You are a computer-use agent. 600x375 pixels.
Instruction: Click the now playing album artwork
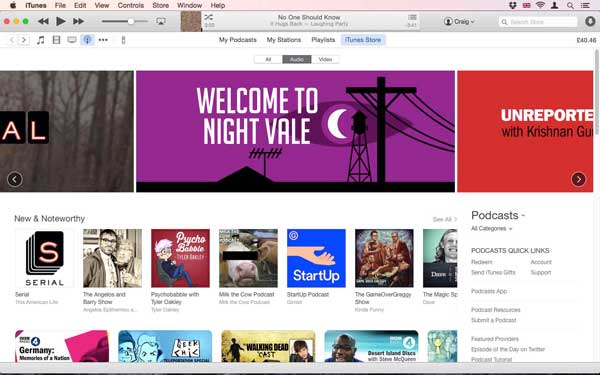pyautogui.click(x=191, y=21)
